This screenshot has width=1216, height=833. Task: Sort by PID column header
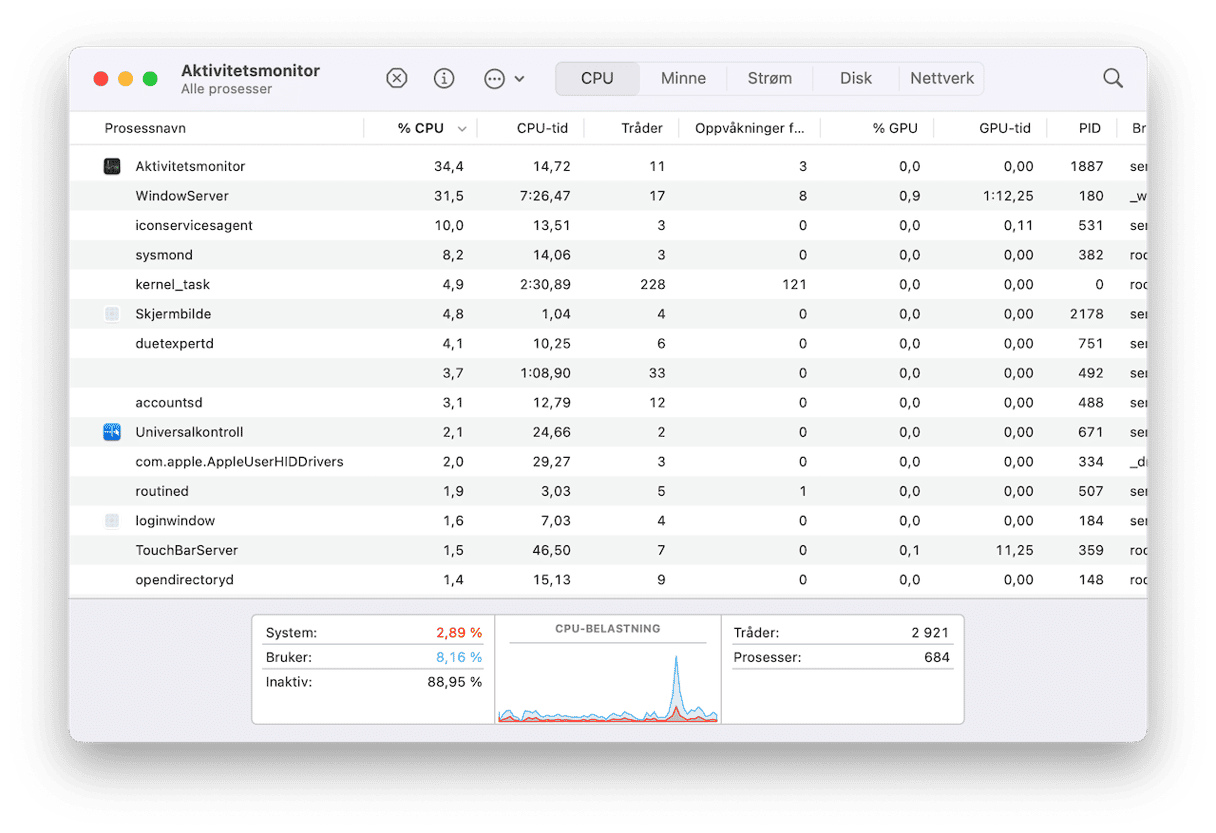[1089, 128]
